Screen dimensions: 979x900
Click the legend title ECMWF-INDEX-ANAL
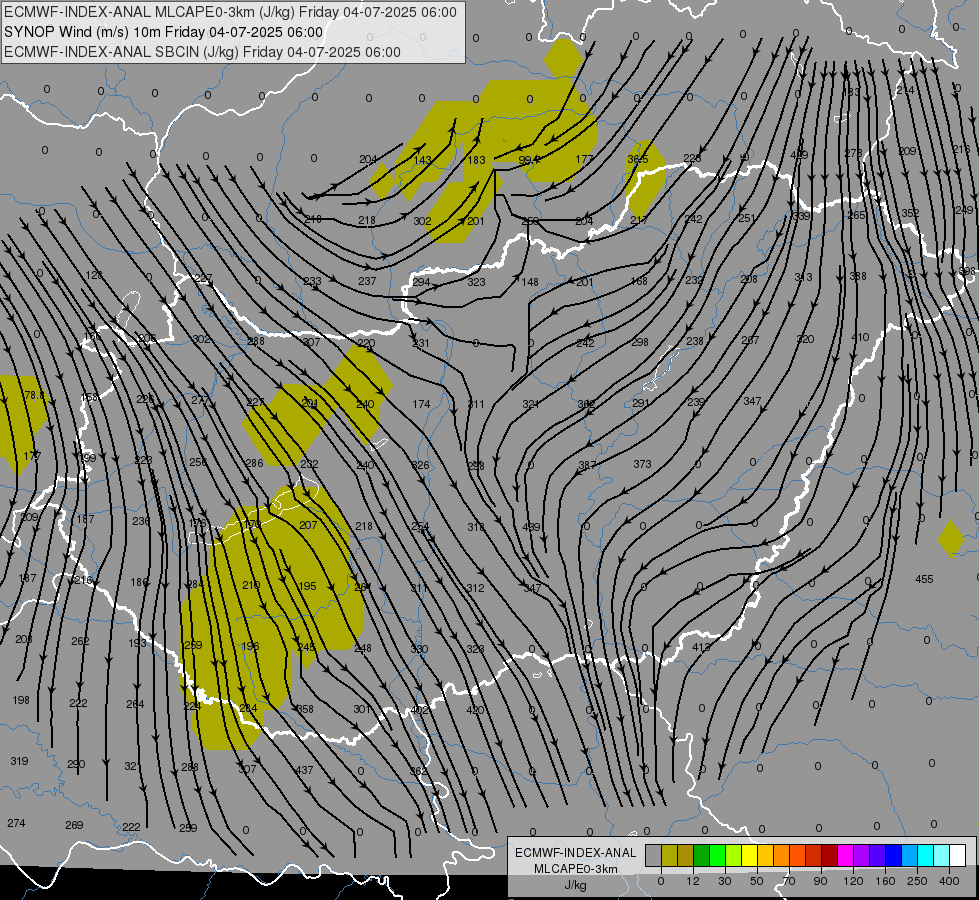coord(576,853)
